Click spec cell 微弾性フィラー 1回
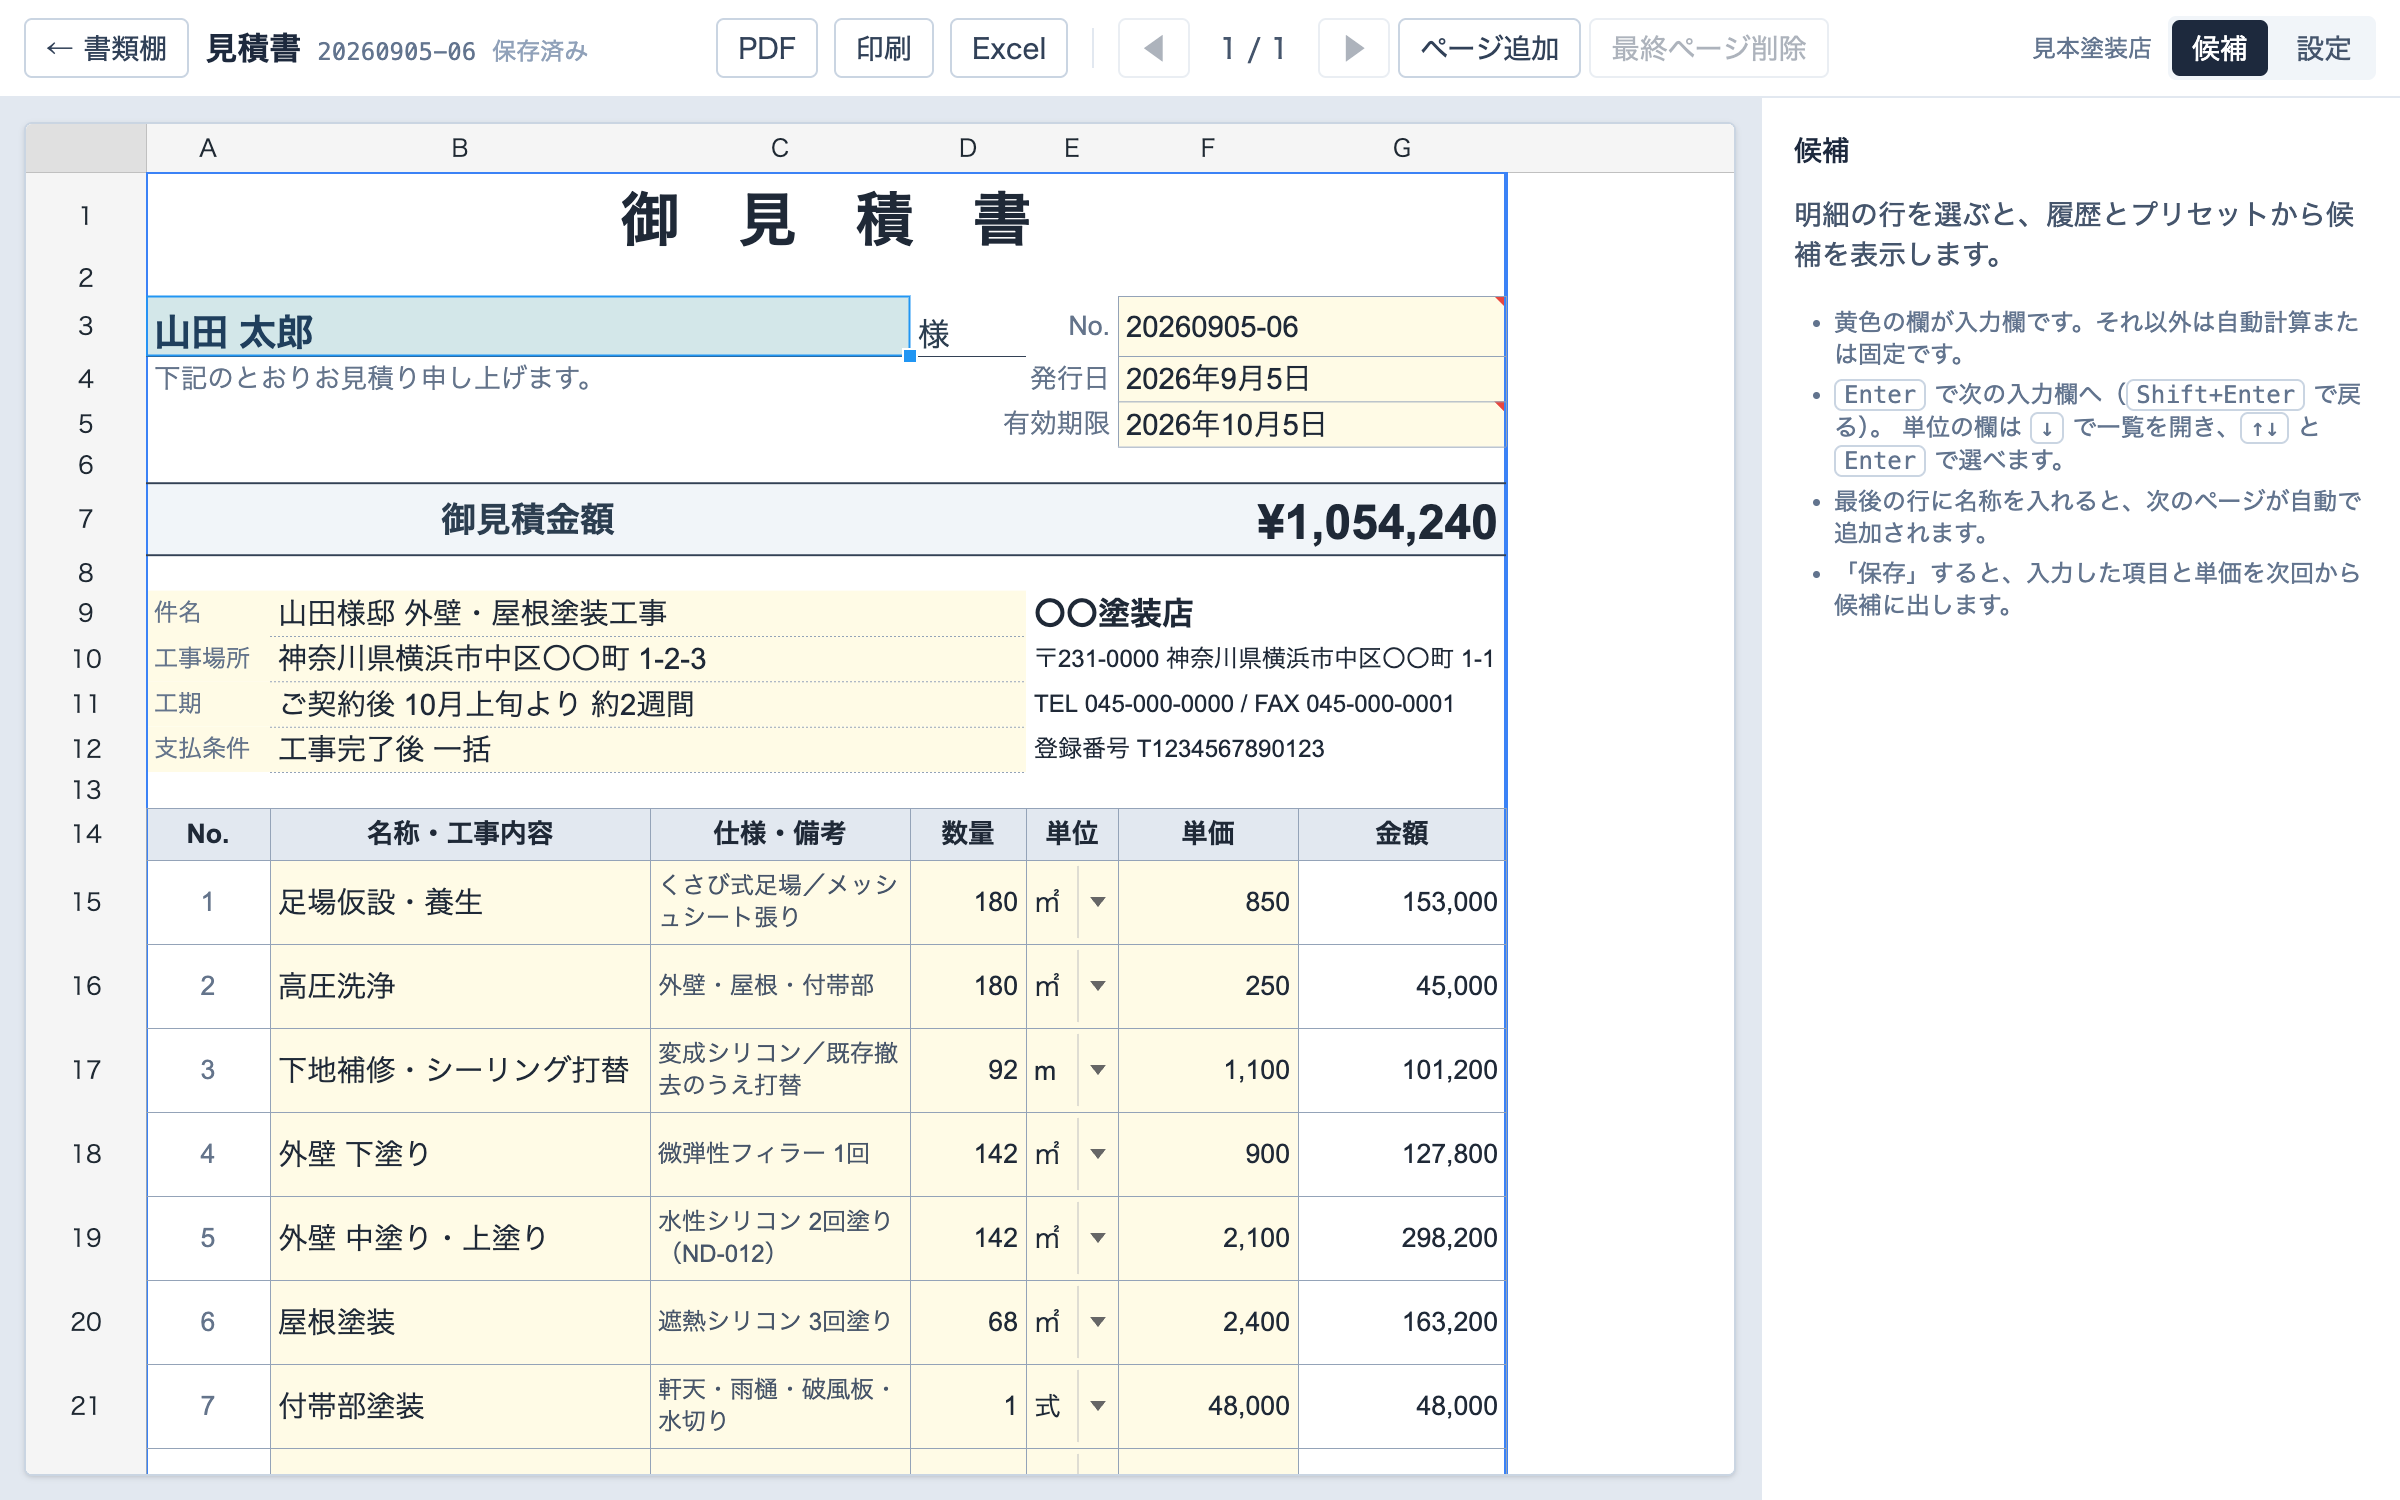 pos(780,1154)
